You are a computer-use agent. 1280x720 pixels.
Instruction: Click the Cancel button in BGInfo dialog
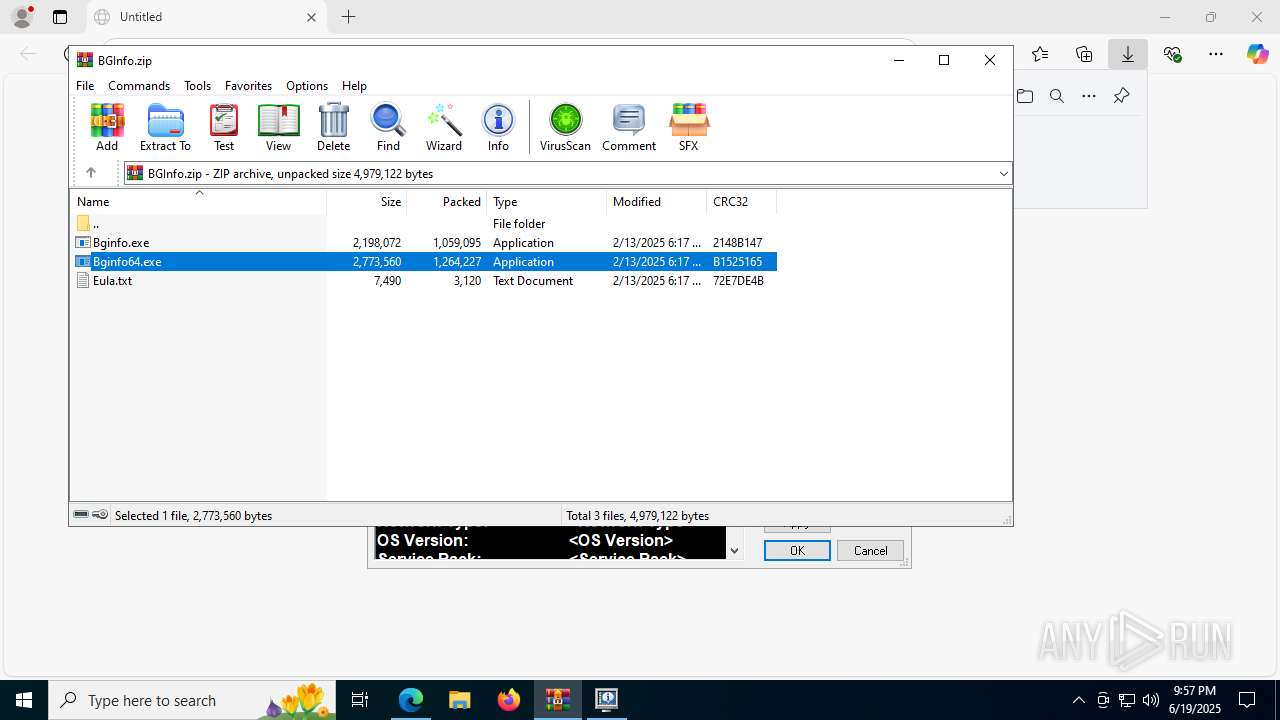pyautogui.click(x=870, y=550)
